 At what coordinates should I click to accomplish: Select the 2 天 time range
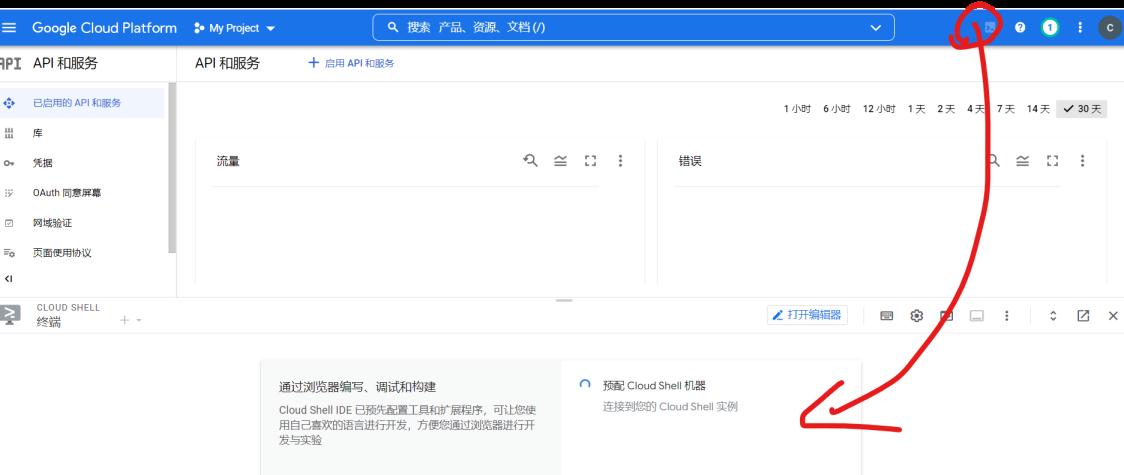click(946, 109)
